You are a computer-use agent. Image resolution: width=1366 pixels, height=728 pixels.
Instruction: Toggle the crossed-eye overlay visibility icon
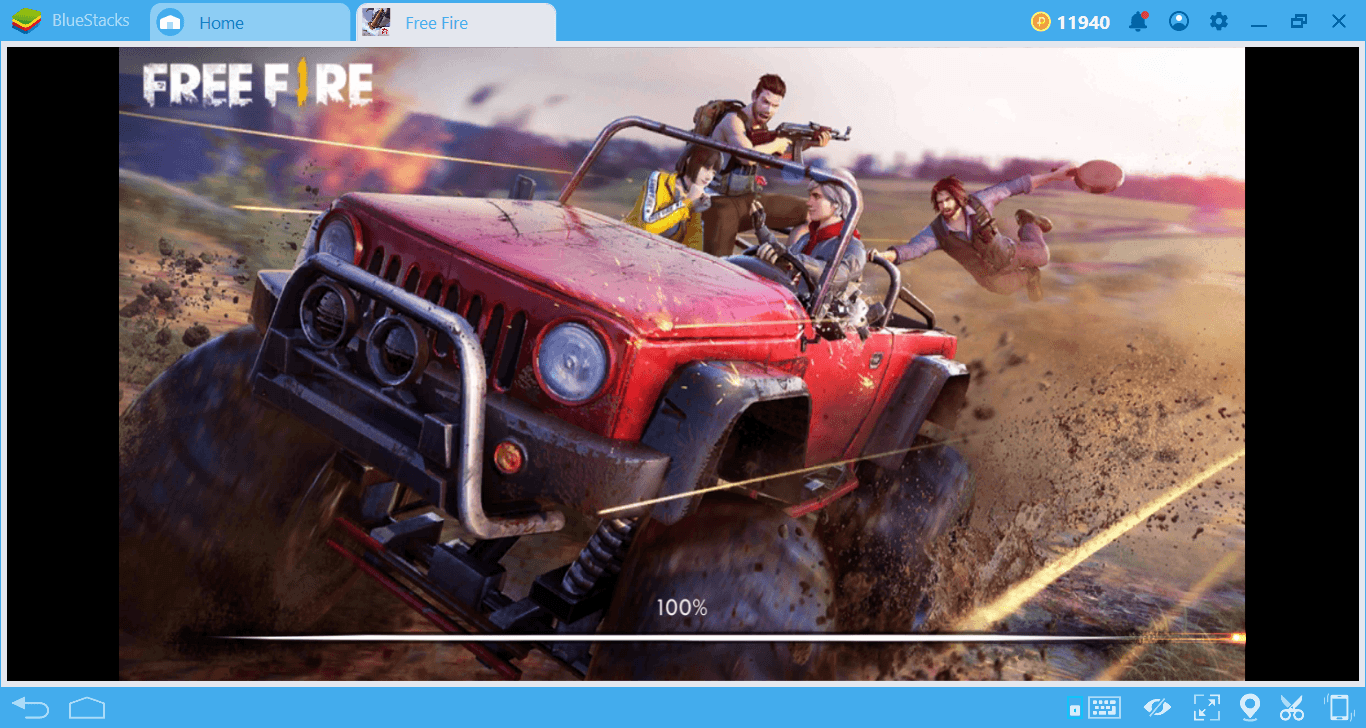(1157, 708)
